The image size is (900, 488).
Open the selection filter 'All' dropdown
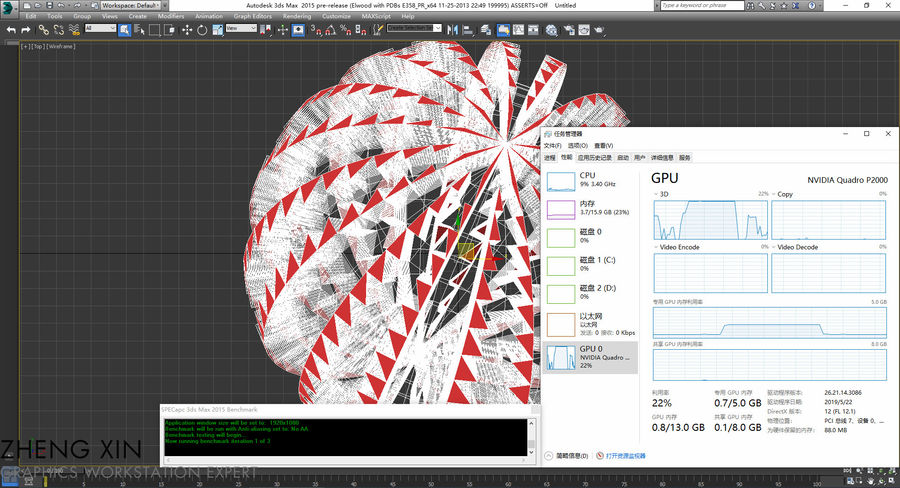click(x=100, y=28)
